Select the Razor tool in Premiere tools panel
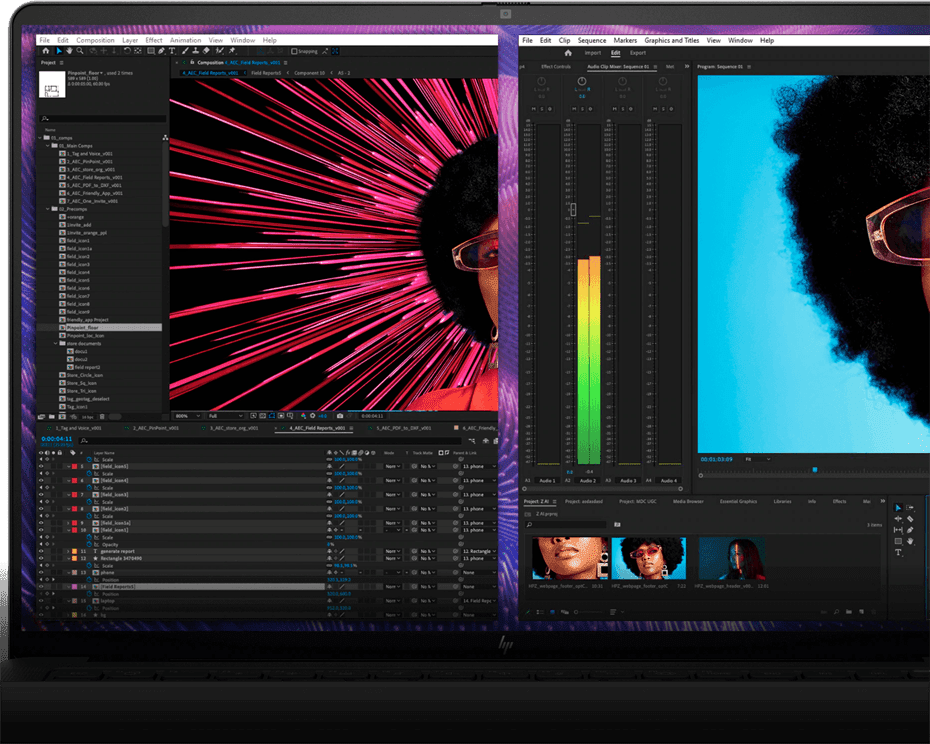This screenshot has width=930, height=744. pyautogui.click(x=910, y=519)
